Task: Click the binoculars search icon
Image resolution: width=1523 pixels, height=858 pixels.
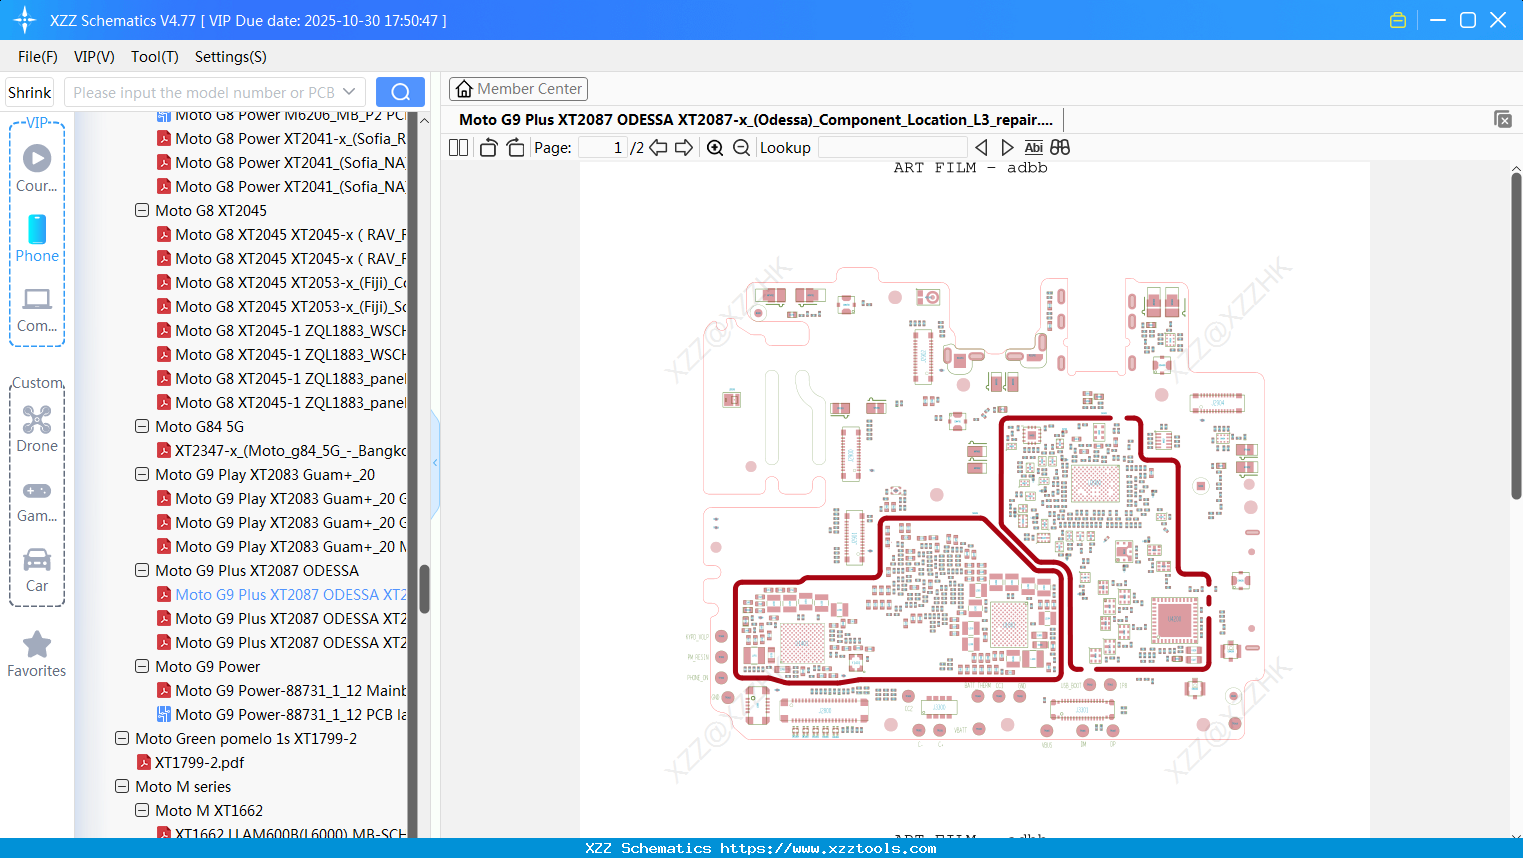Action: (1060, 148)
